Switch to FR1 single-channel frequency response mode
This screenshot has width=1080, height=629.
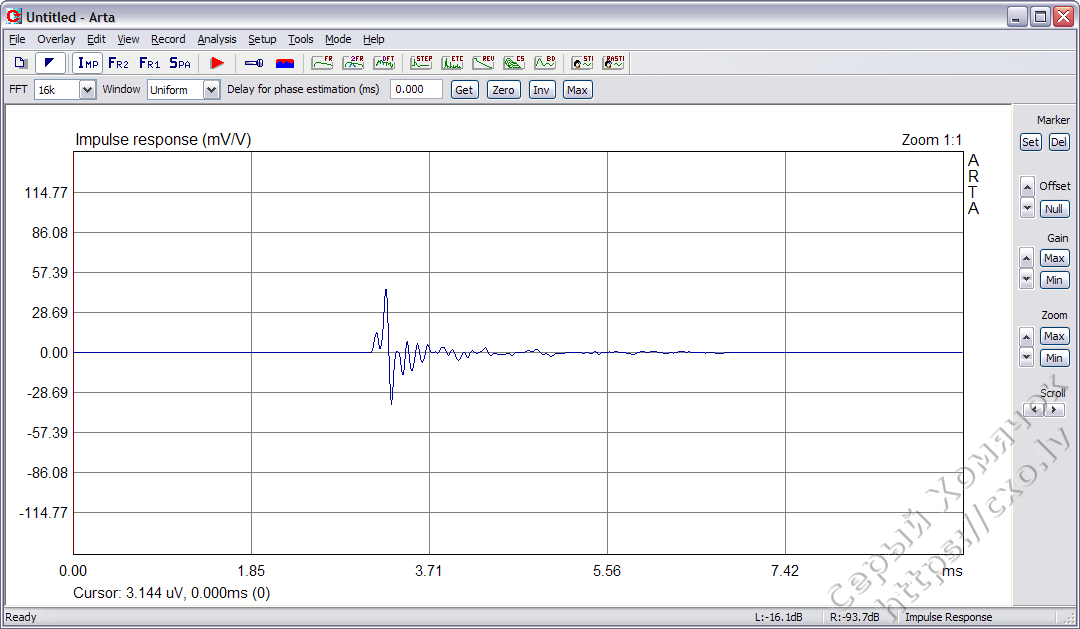149,62
